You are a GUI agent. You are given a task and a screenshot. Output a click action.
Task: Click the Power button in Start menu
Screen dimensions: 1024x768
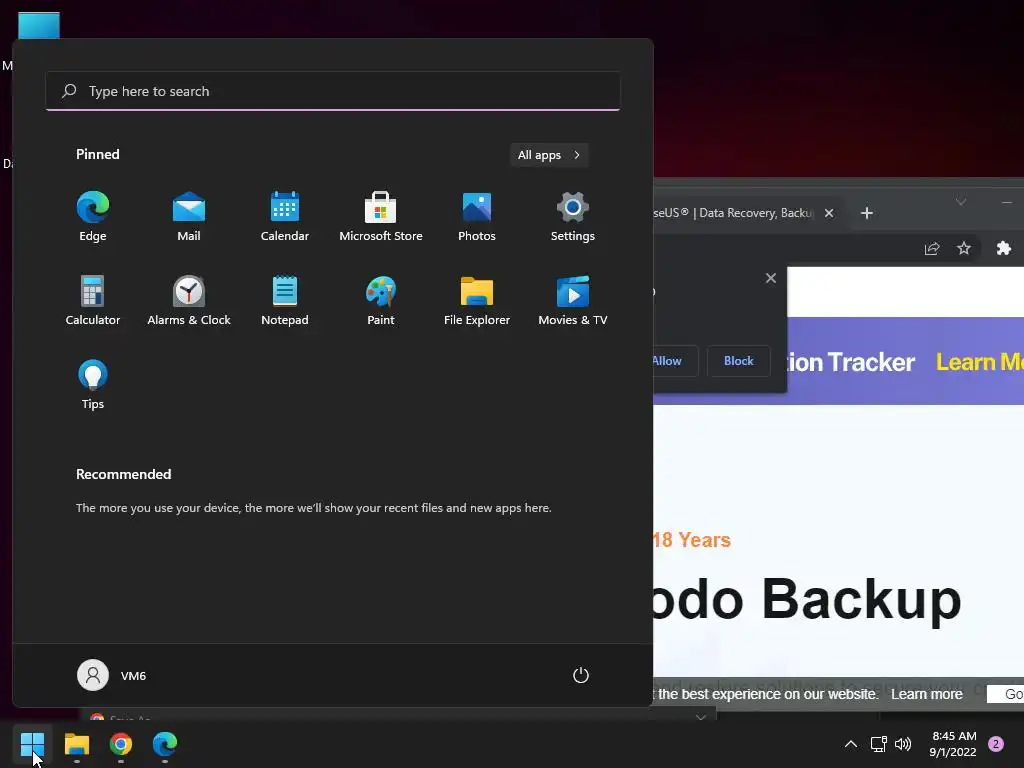pyautogui.click(x=581, y=675)
